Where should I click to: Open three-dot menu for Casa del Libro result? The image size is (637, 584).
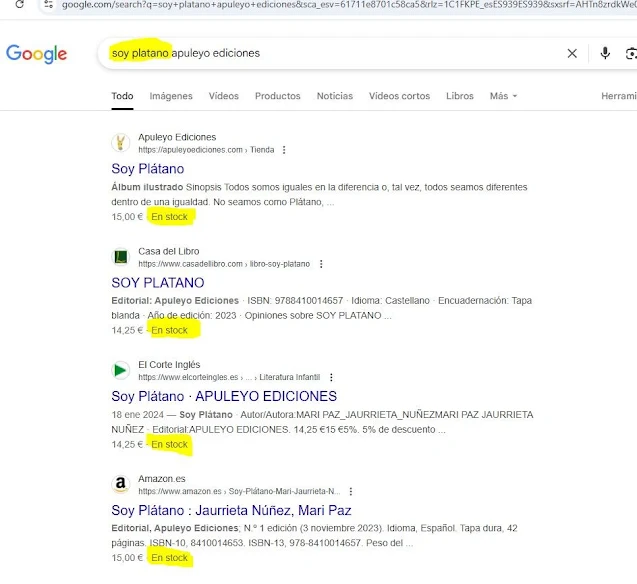pos(320,264)
